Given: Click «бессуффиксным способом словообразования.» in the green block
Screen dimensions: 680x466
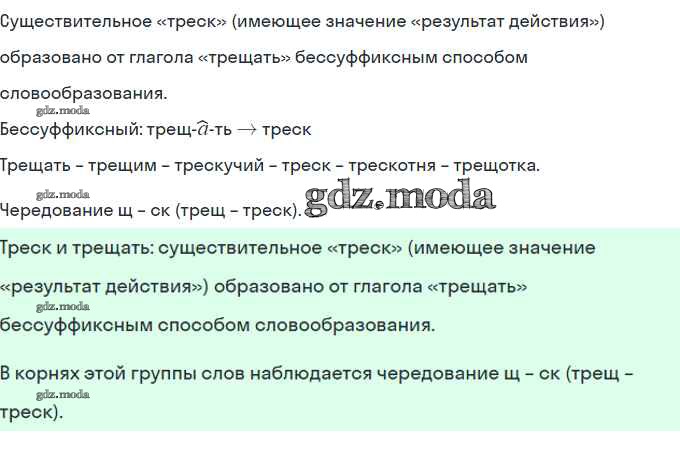Looking at the screenshot, I should coord(217,324).
